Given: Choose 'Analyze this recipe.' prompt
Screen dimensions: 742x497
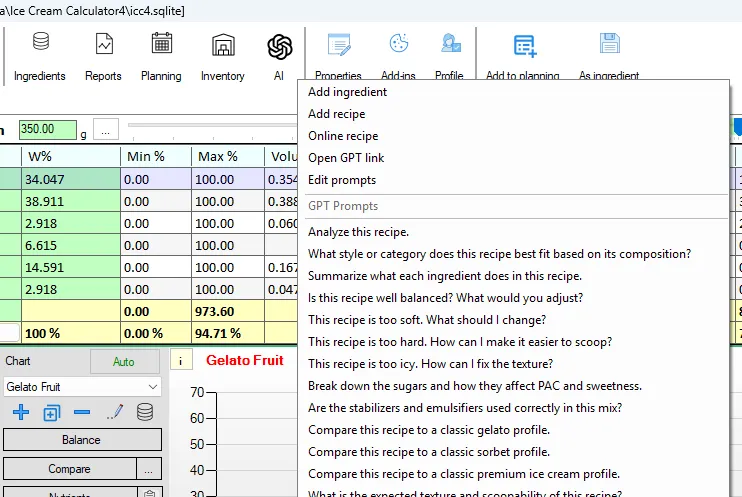Looking at the screenshot, I should pos(513,232).
